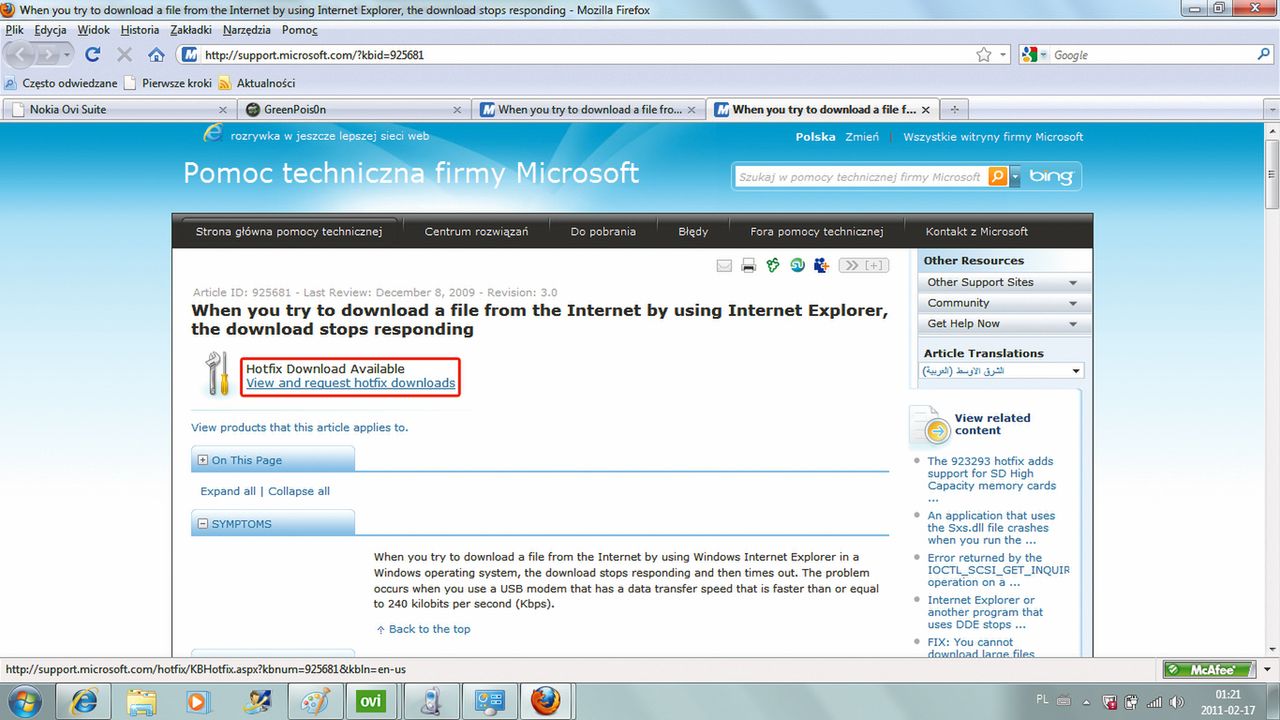The image size is (1280, 720).
Task: Click Kontakt z Microsoft navigation item
Action: tap(977, 231)
